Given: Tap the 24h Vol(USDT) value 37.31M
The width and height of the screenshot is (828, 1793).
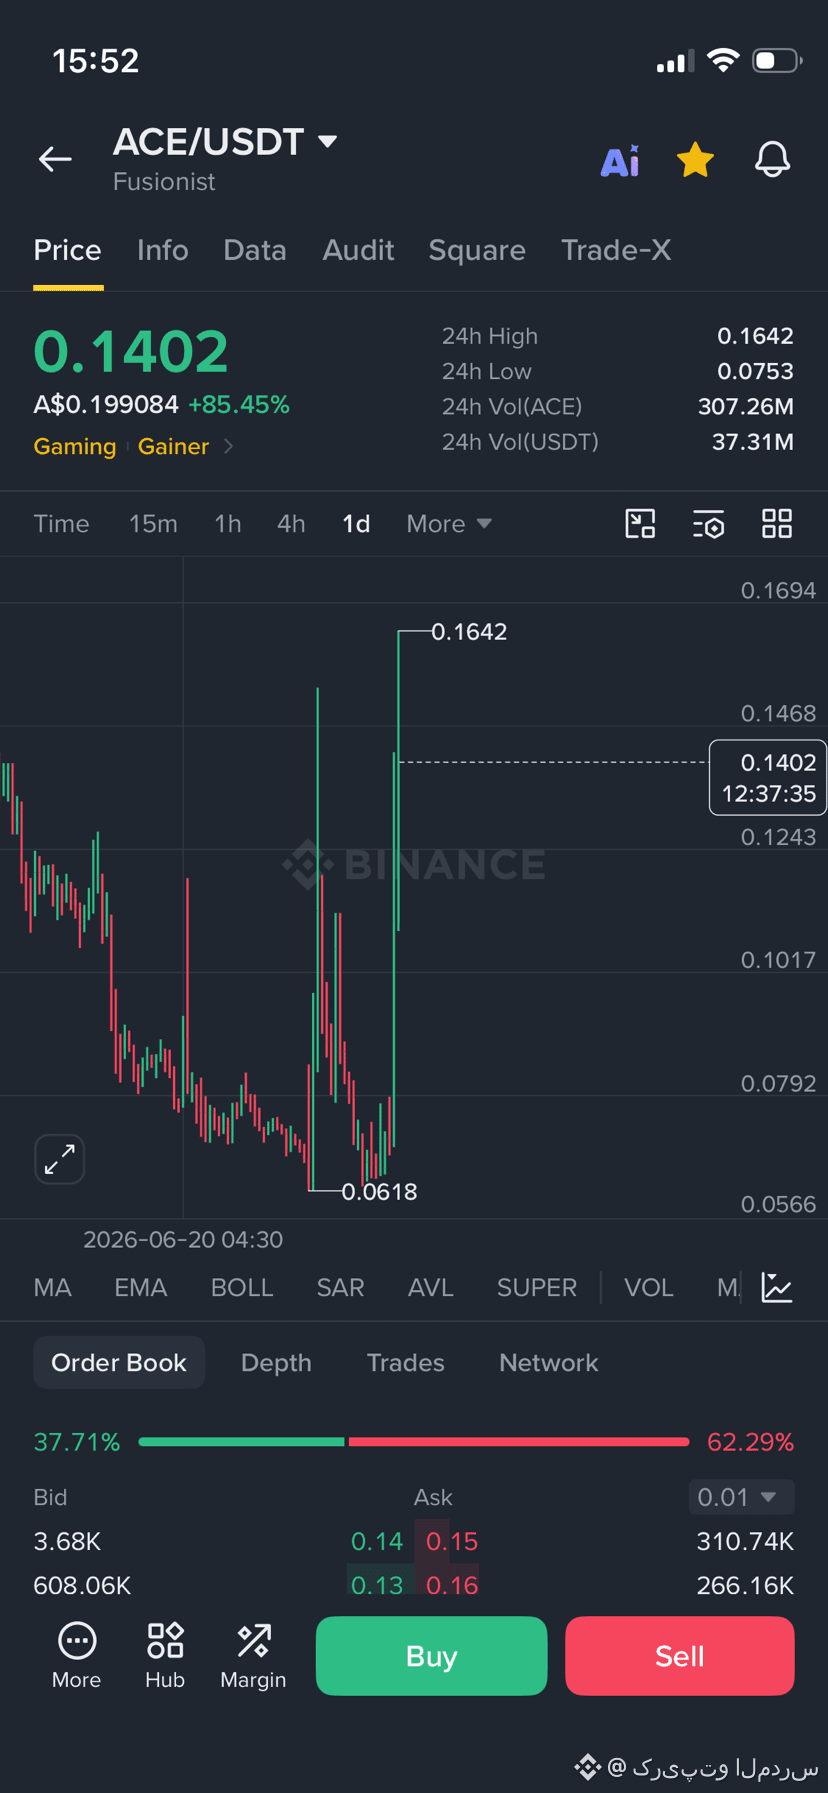Looking at the screenshot, I should coord(753,442).
